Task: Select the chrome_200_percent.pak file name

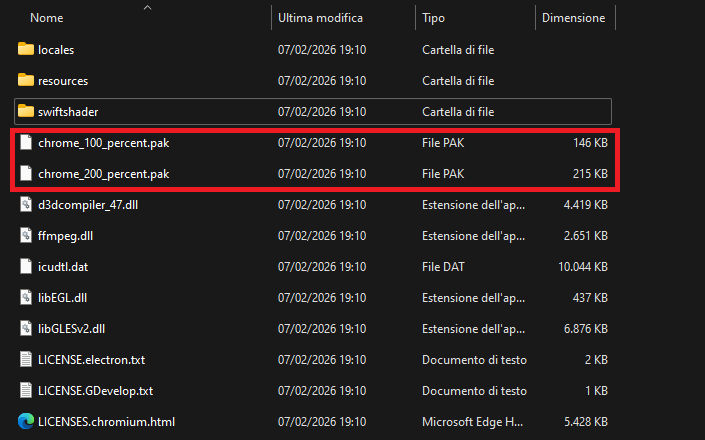Action: tap(103, 174)
